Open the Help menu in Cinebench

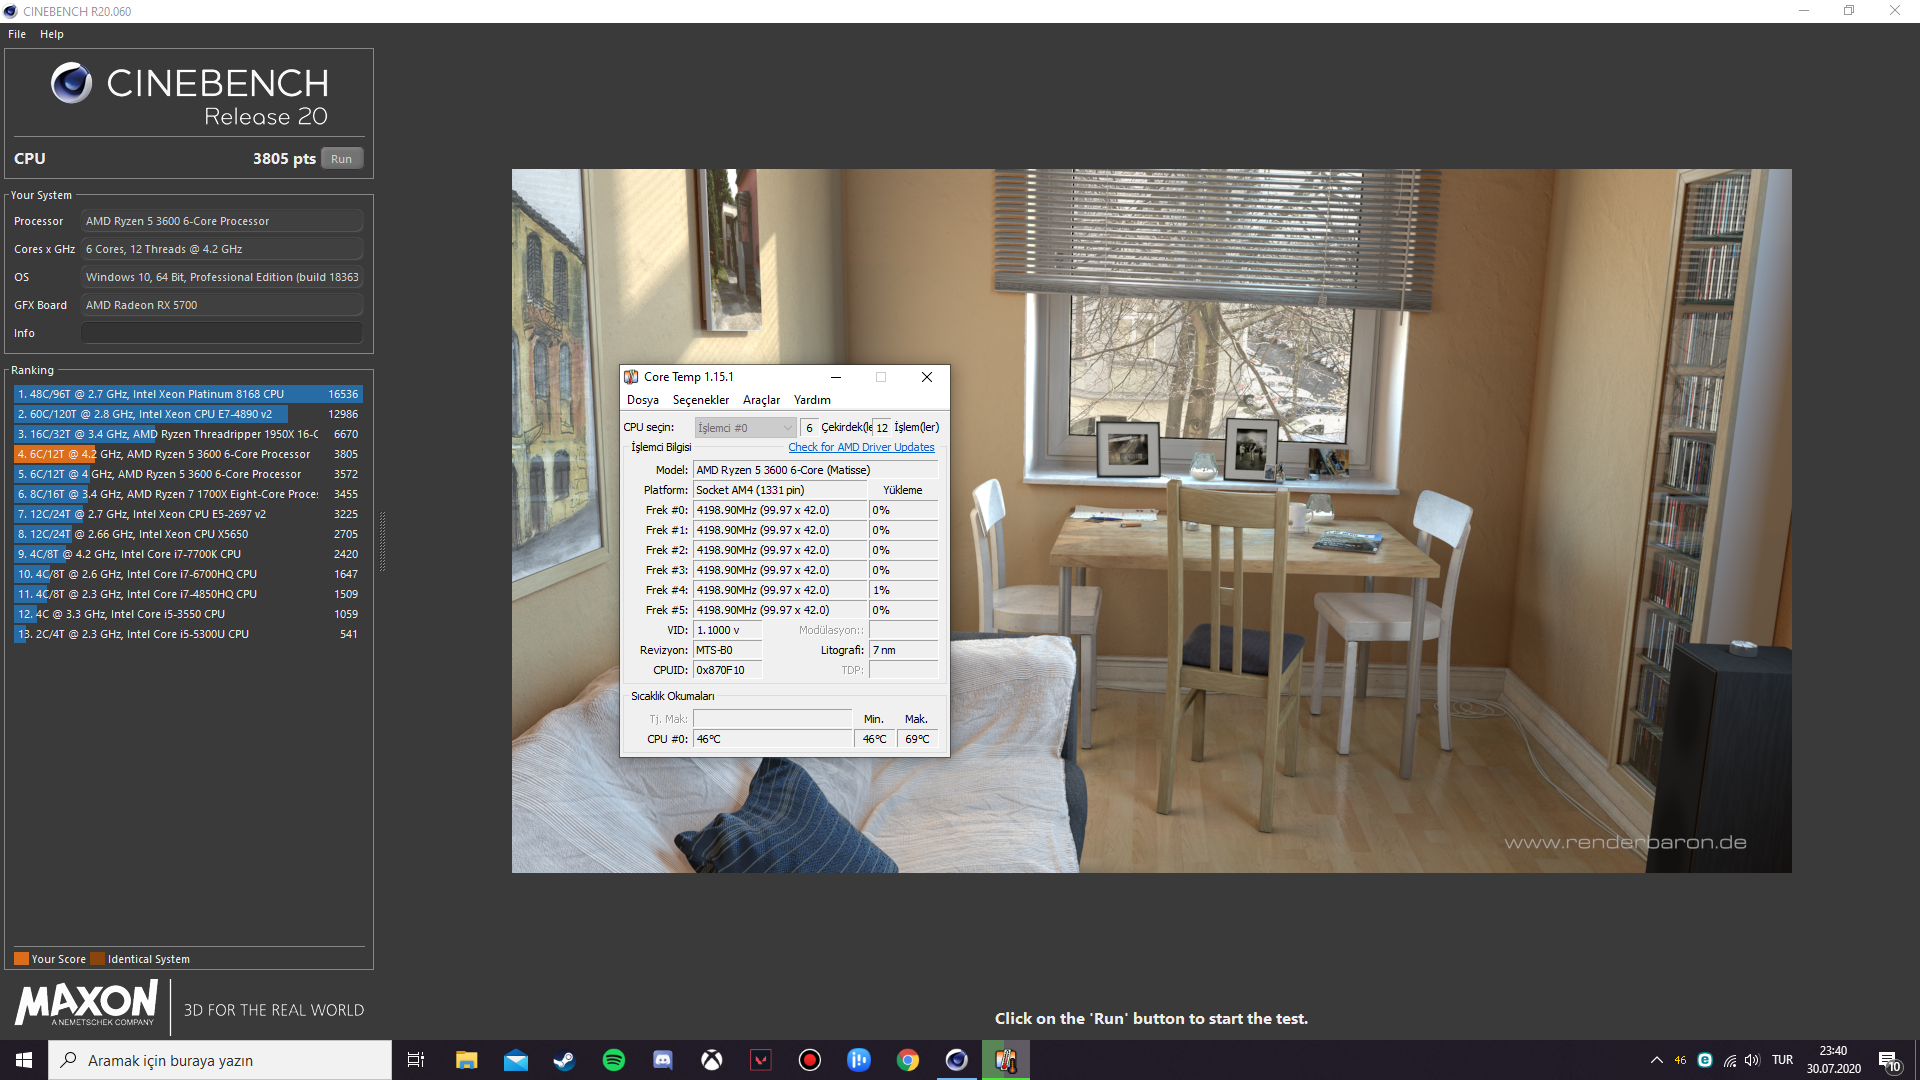52,34
